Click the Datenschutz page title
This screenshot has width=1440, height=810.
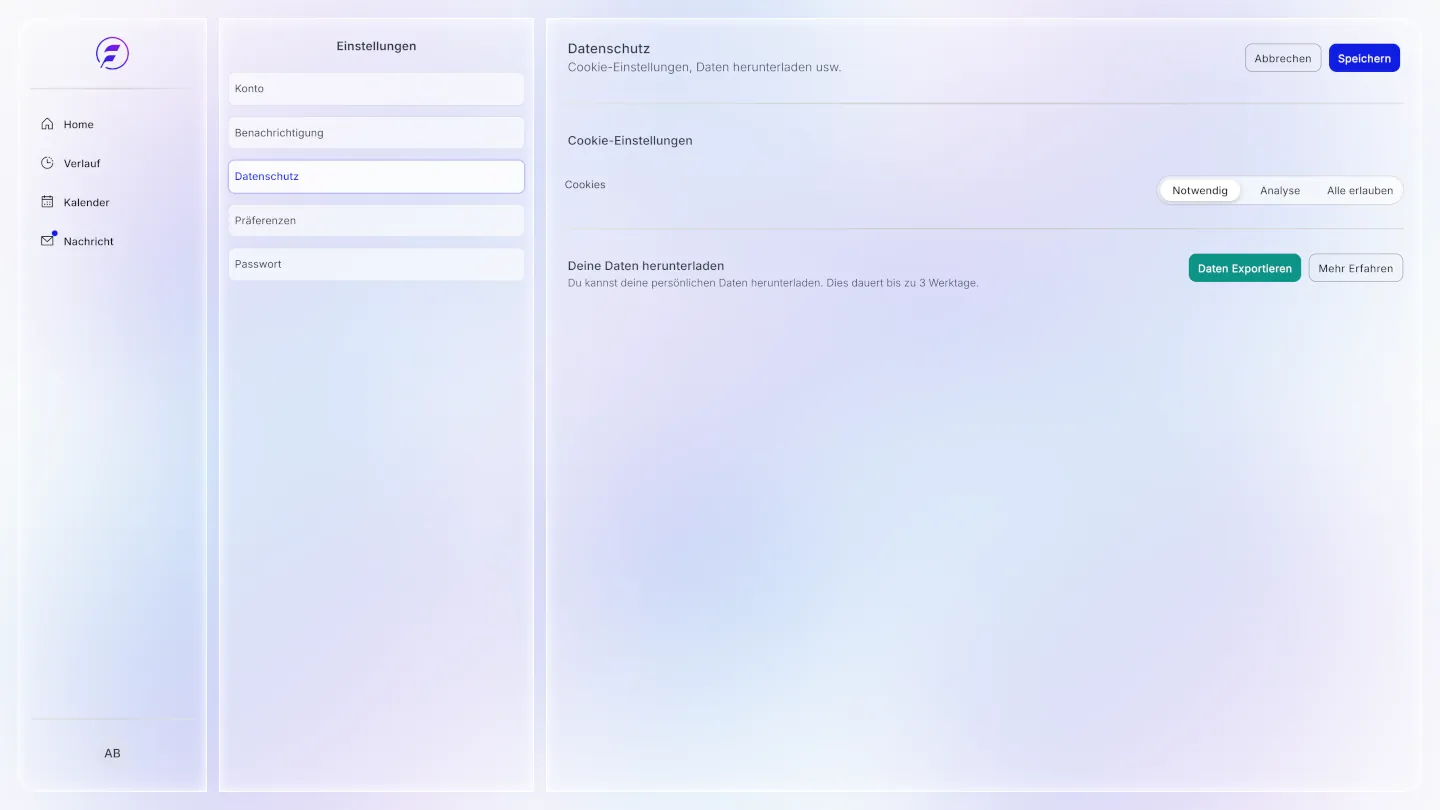click(609, 48)
